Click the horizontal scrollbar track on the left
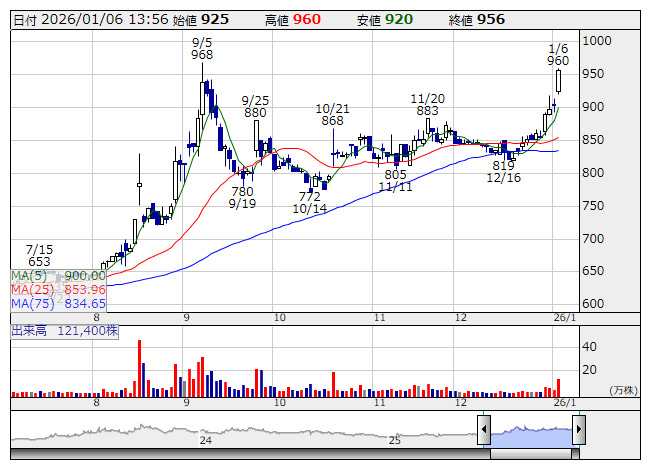The height and width of the screenshot is (470, 653). [250, 454]
